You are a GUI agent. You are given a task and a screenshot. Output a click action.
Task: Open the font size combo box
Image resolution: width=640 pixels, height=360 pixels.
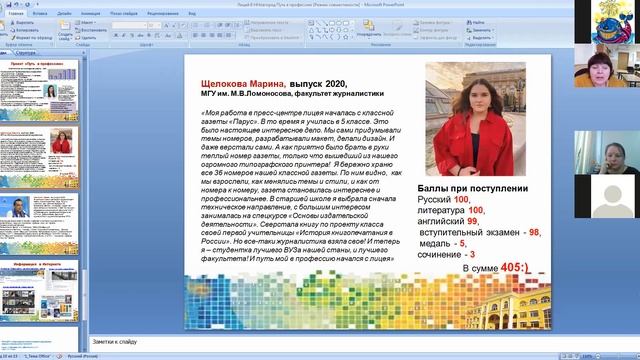tap(154, 25)
